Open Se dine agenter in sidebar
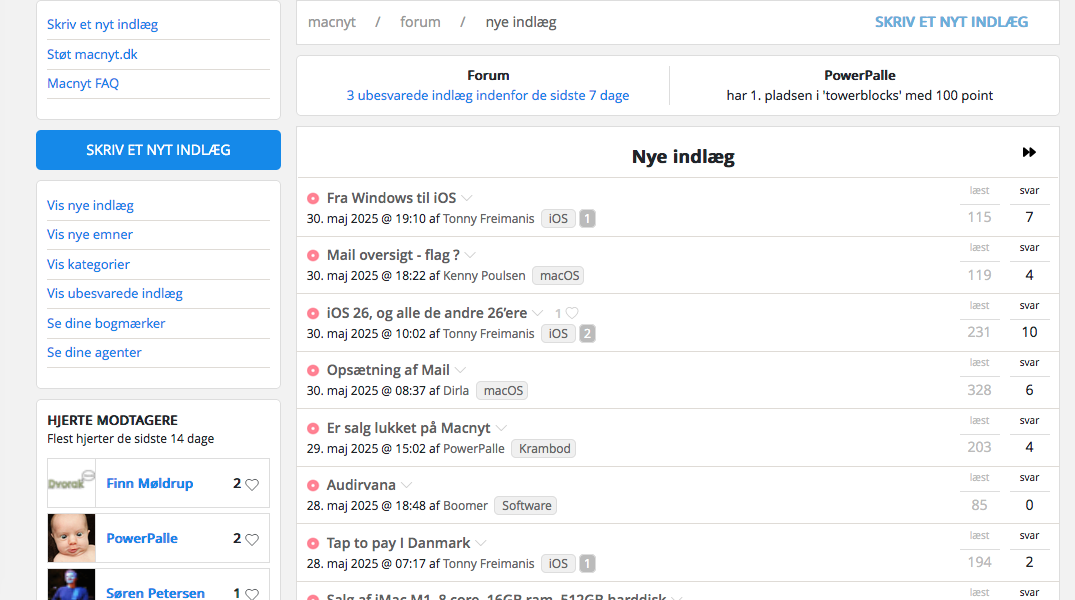This screenshot has height=600, width=1075. [94, 352]
